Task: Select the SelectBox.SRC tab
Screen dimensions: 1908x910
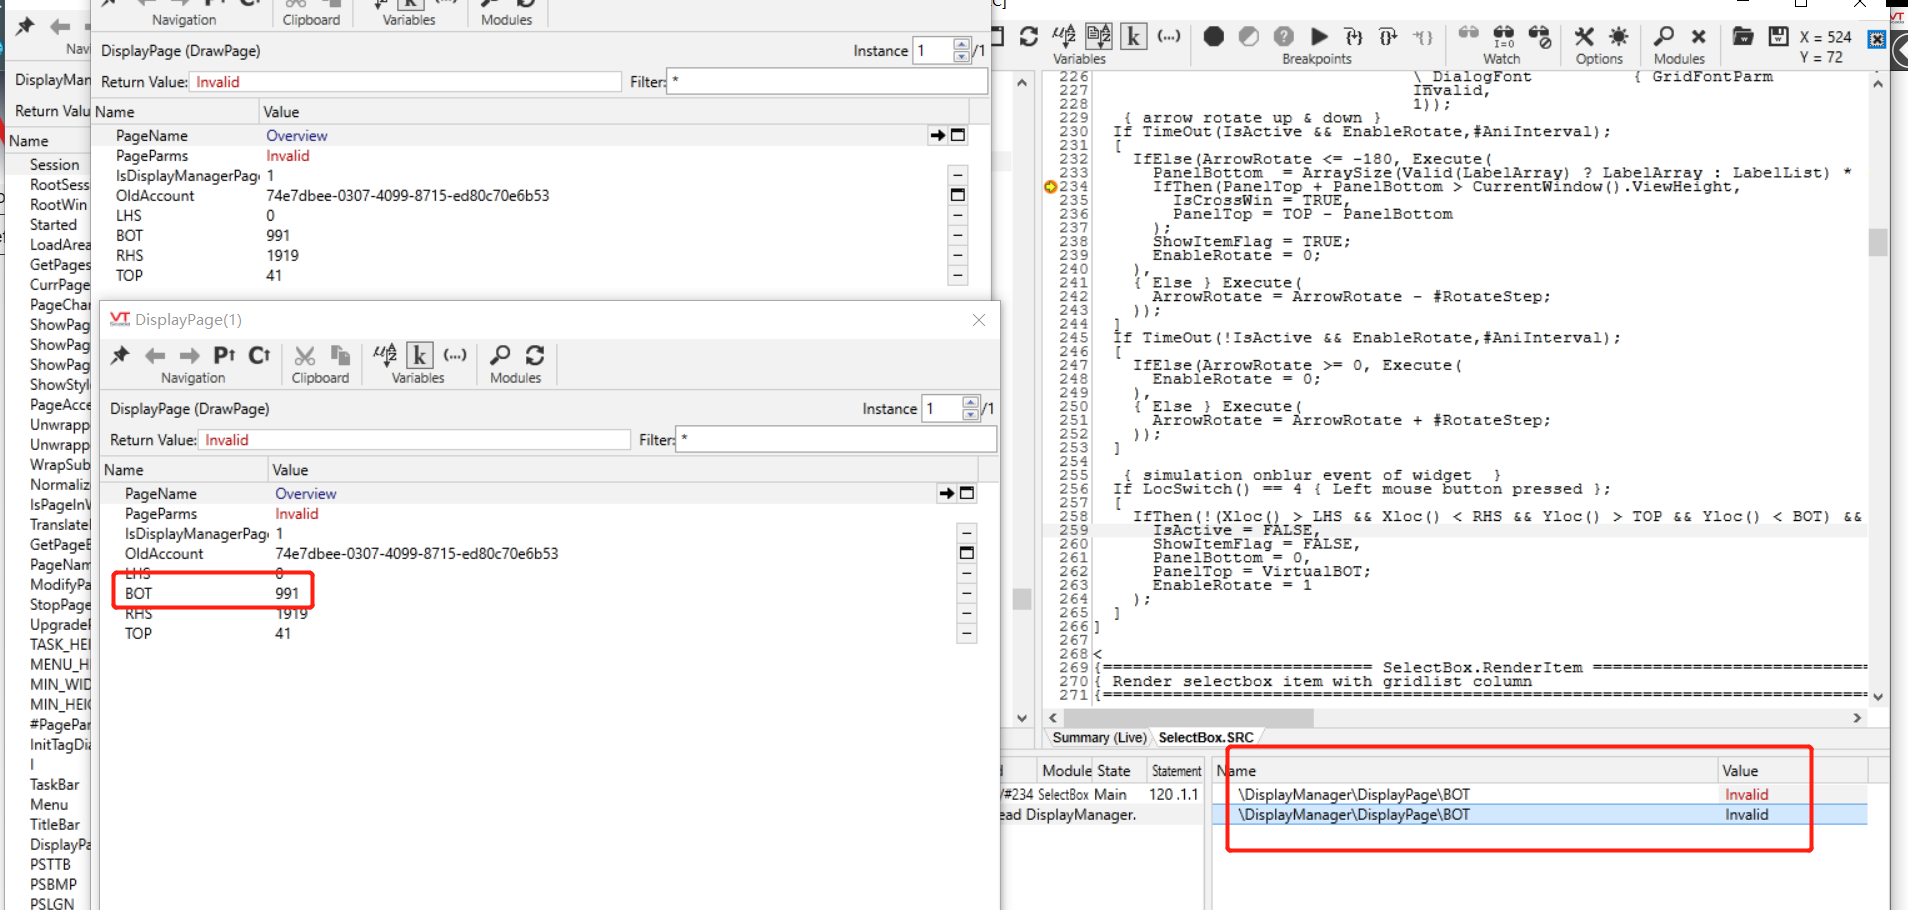Action: coord(1205,737)
